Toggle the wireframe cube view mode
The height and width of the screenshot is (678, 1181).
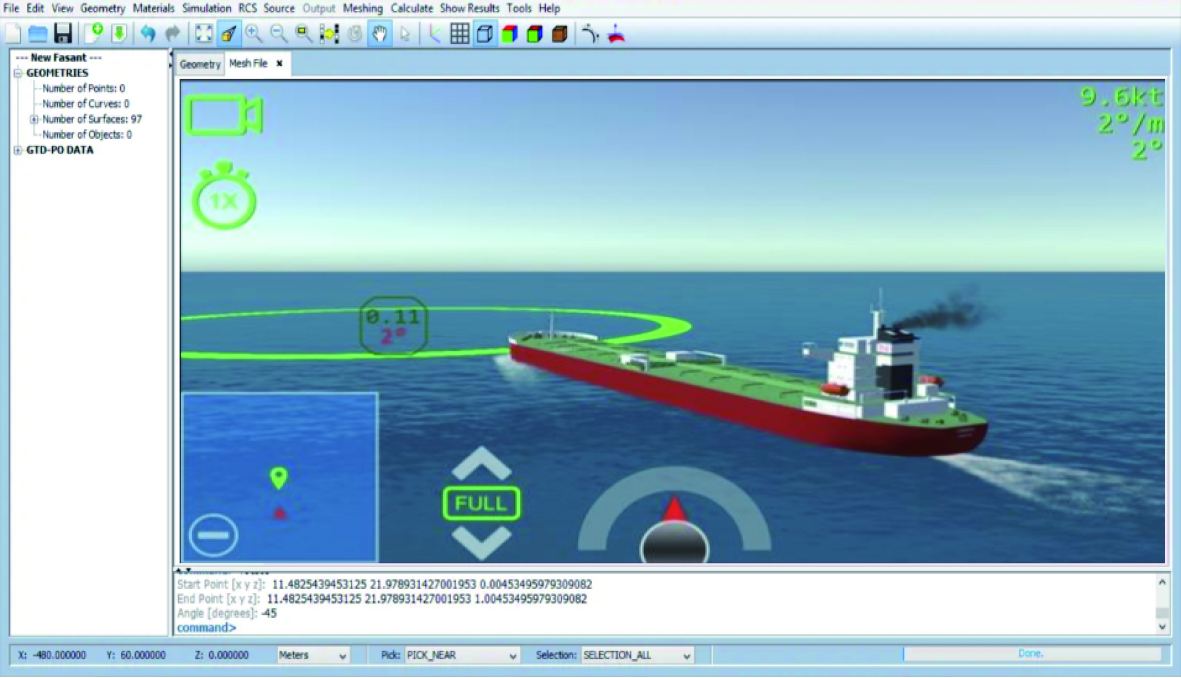(x=484, y=33)
